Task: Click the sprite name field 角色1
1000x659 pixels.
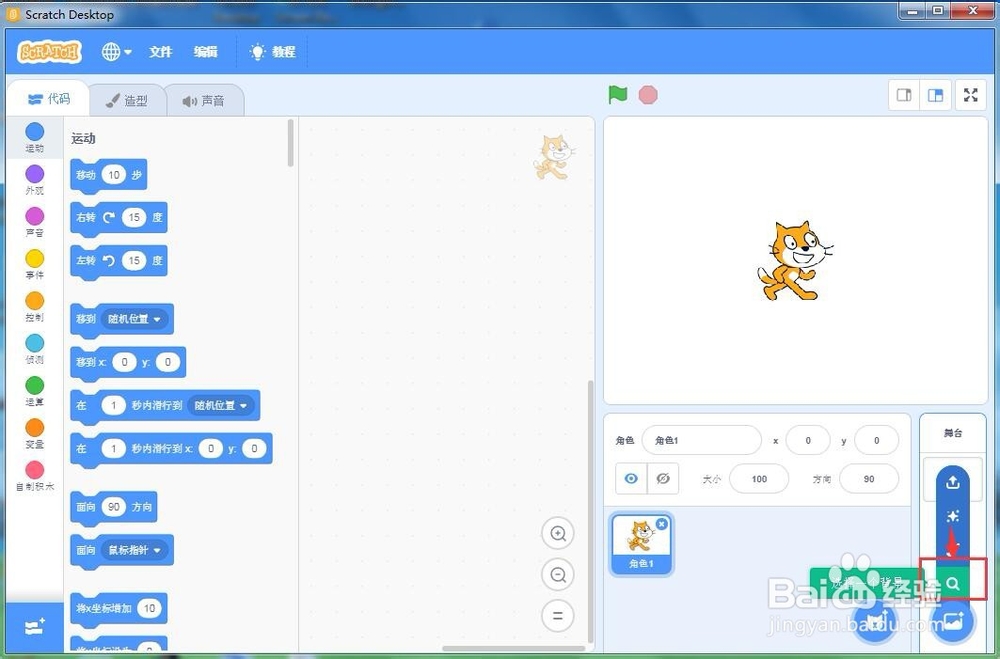Action: (x=702, y=440)
